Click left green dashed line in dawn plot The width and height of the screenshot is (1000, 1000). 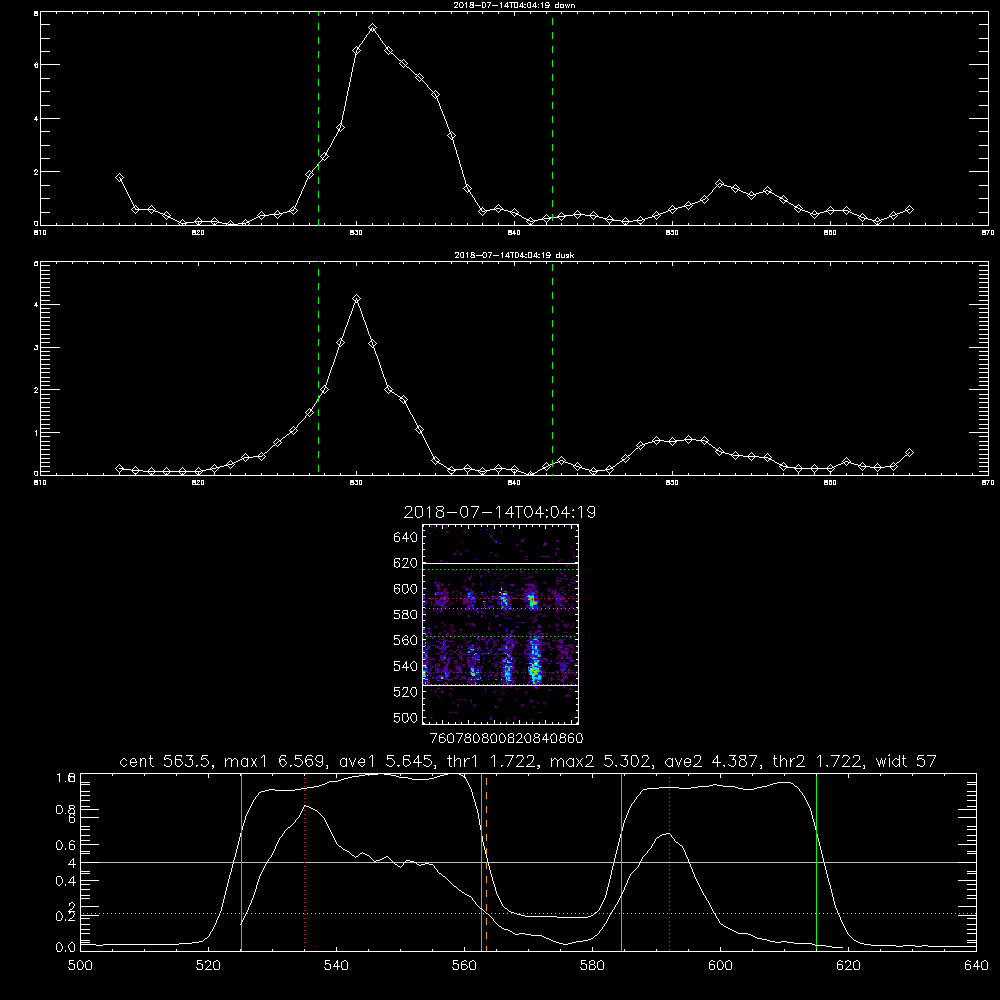[x=318, y=119]
